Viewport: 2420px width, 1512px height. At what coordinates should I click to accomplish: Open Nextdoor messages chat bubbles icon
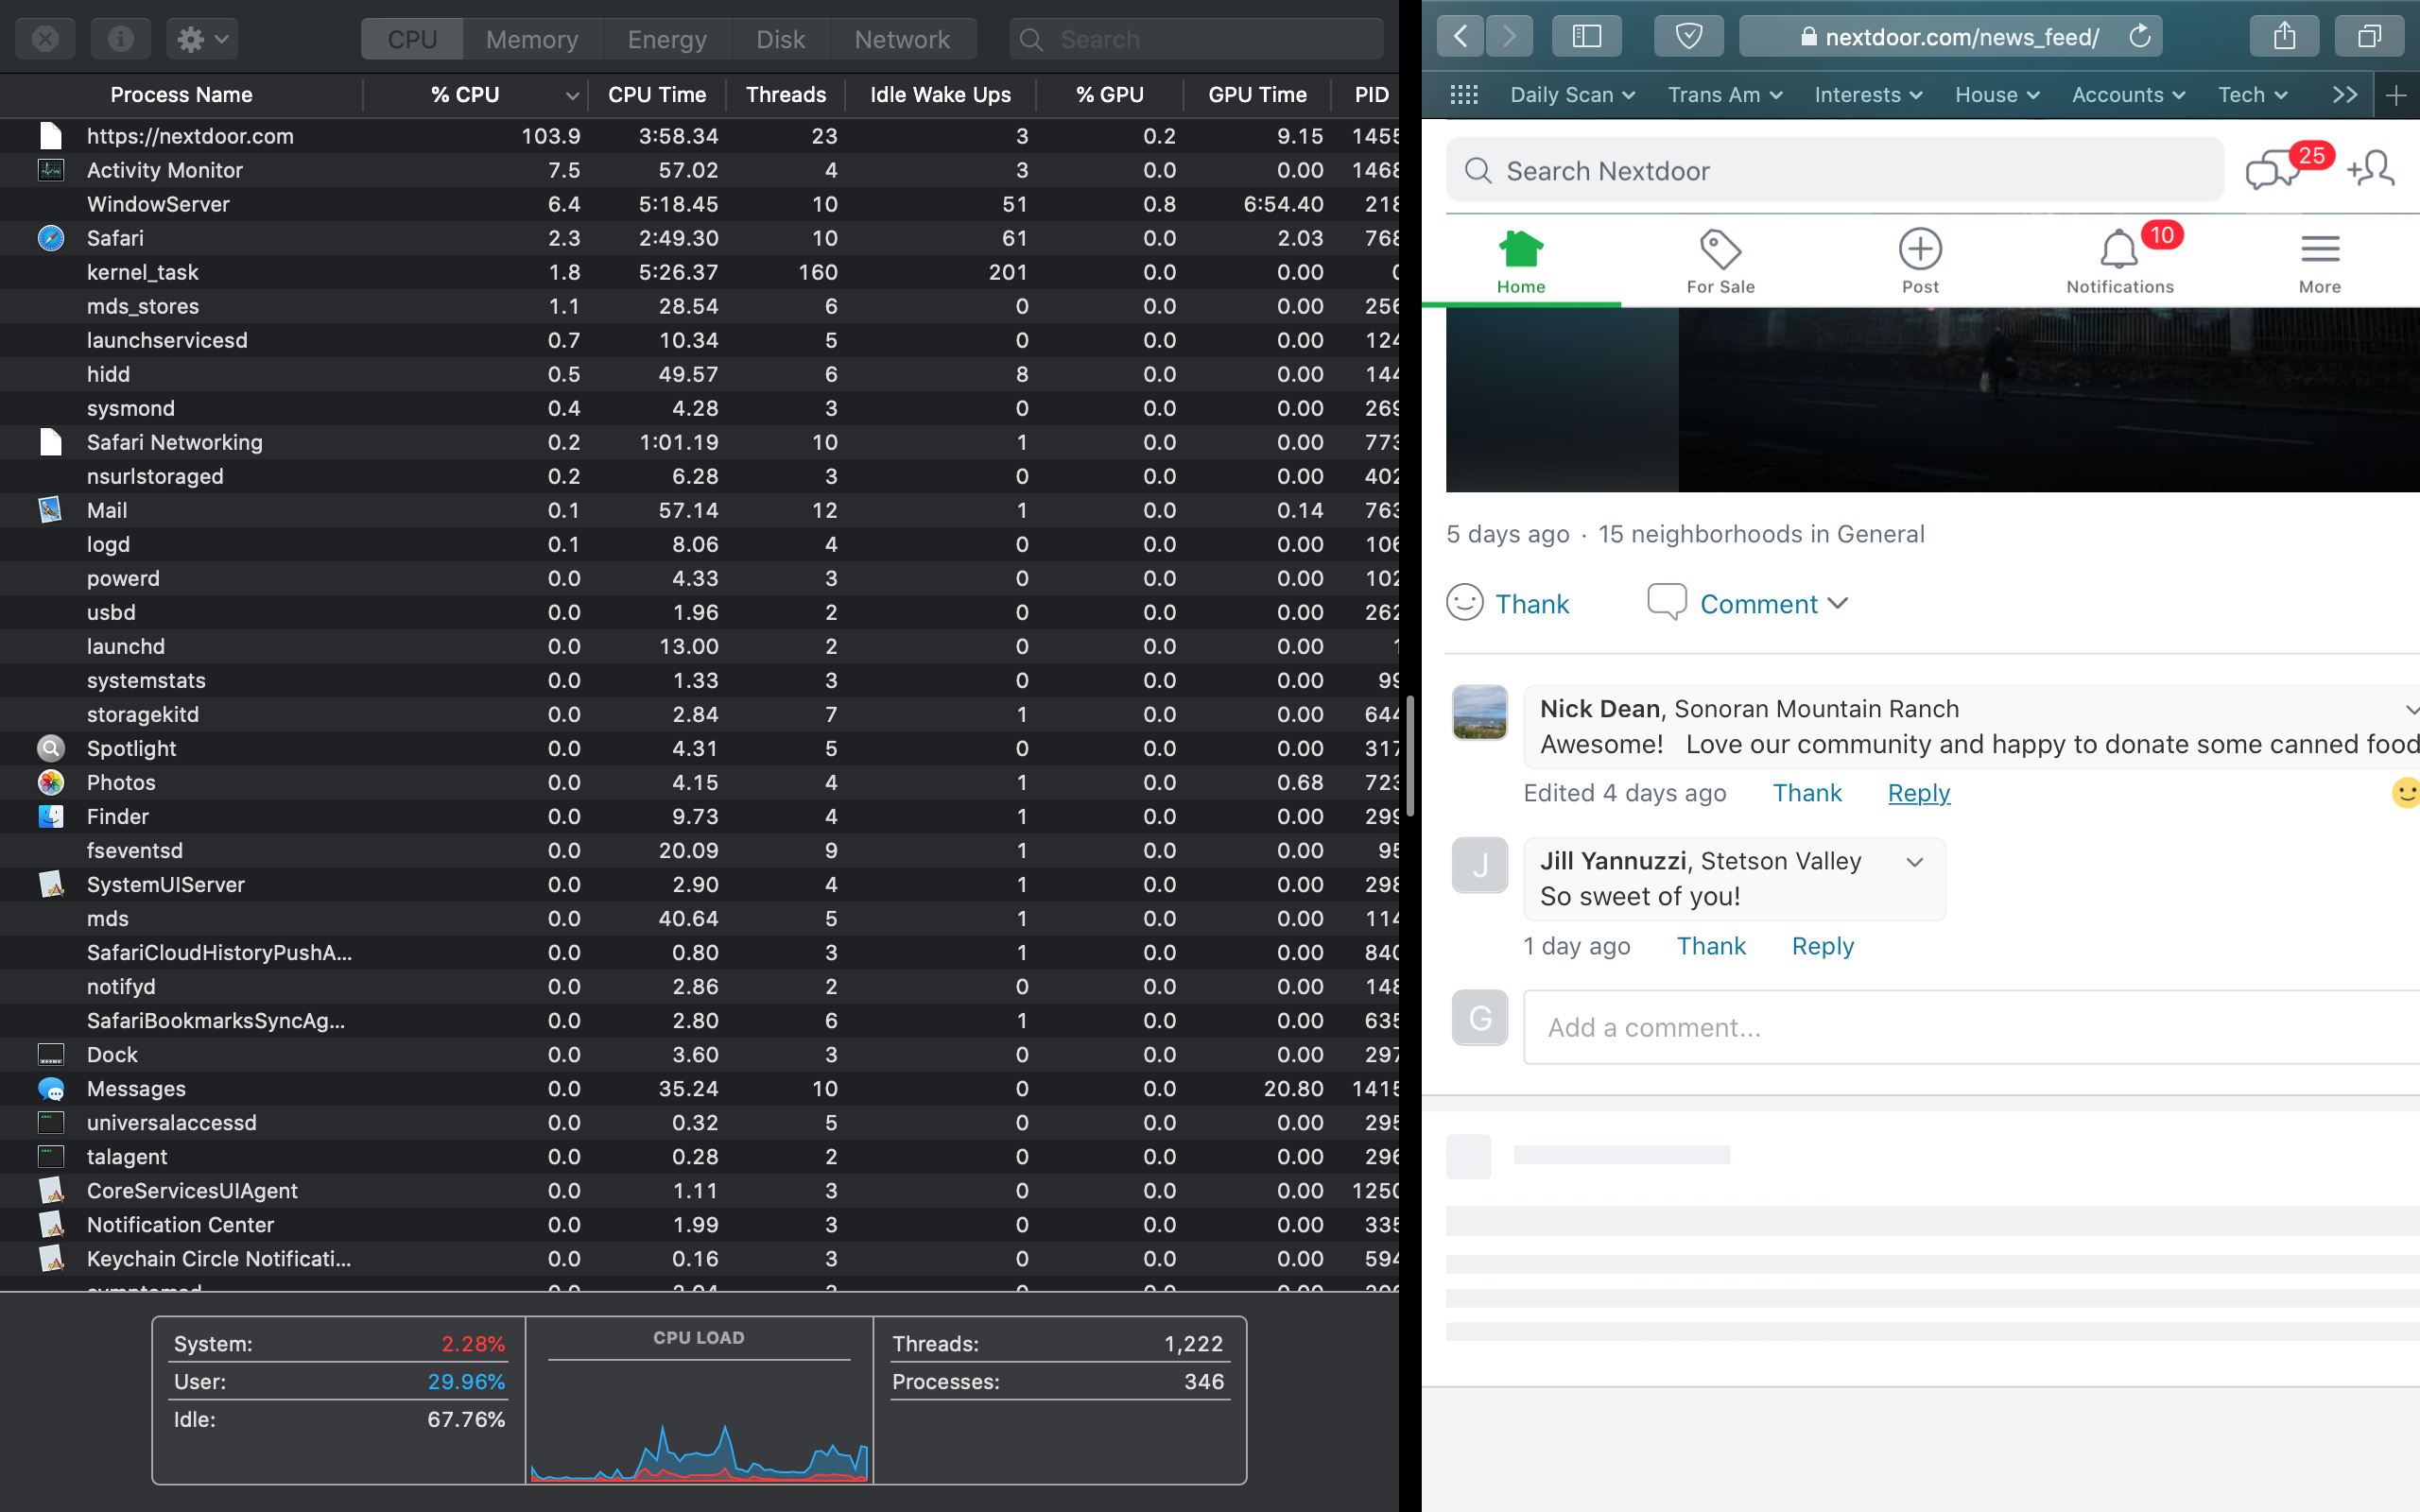[2271, 171]
